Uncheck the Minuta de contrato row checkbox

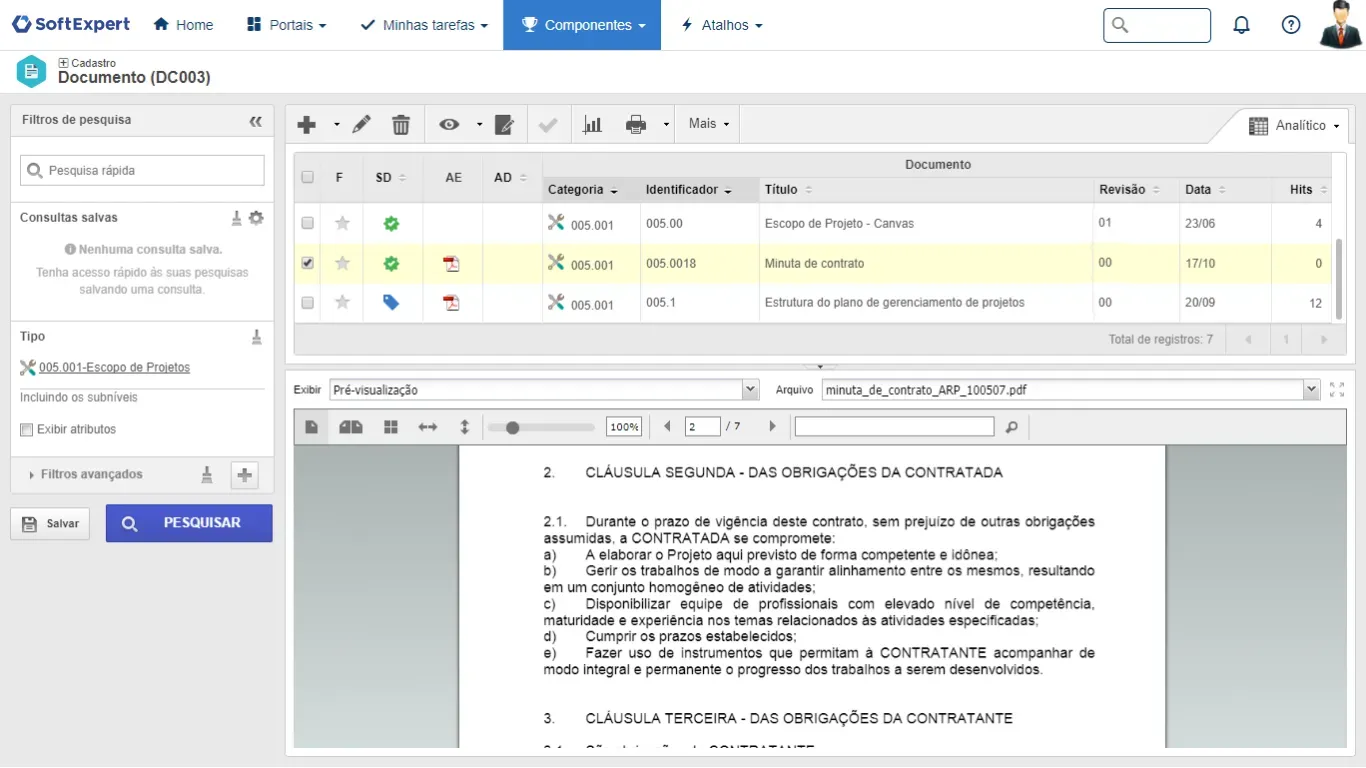308,264
